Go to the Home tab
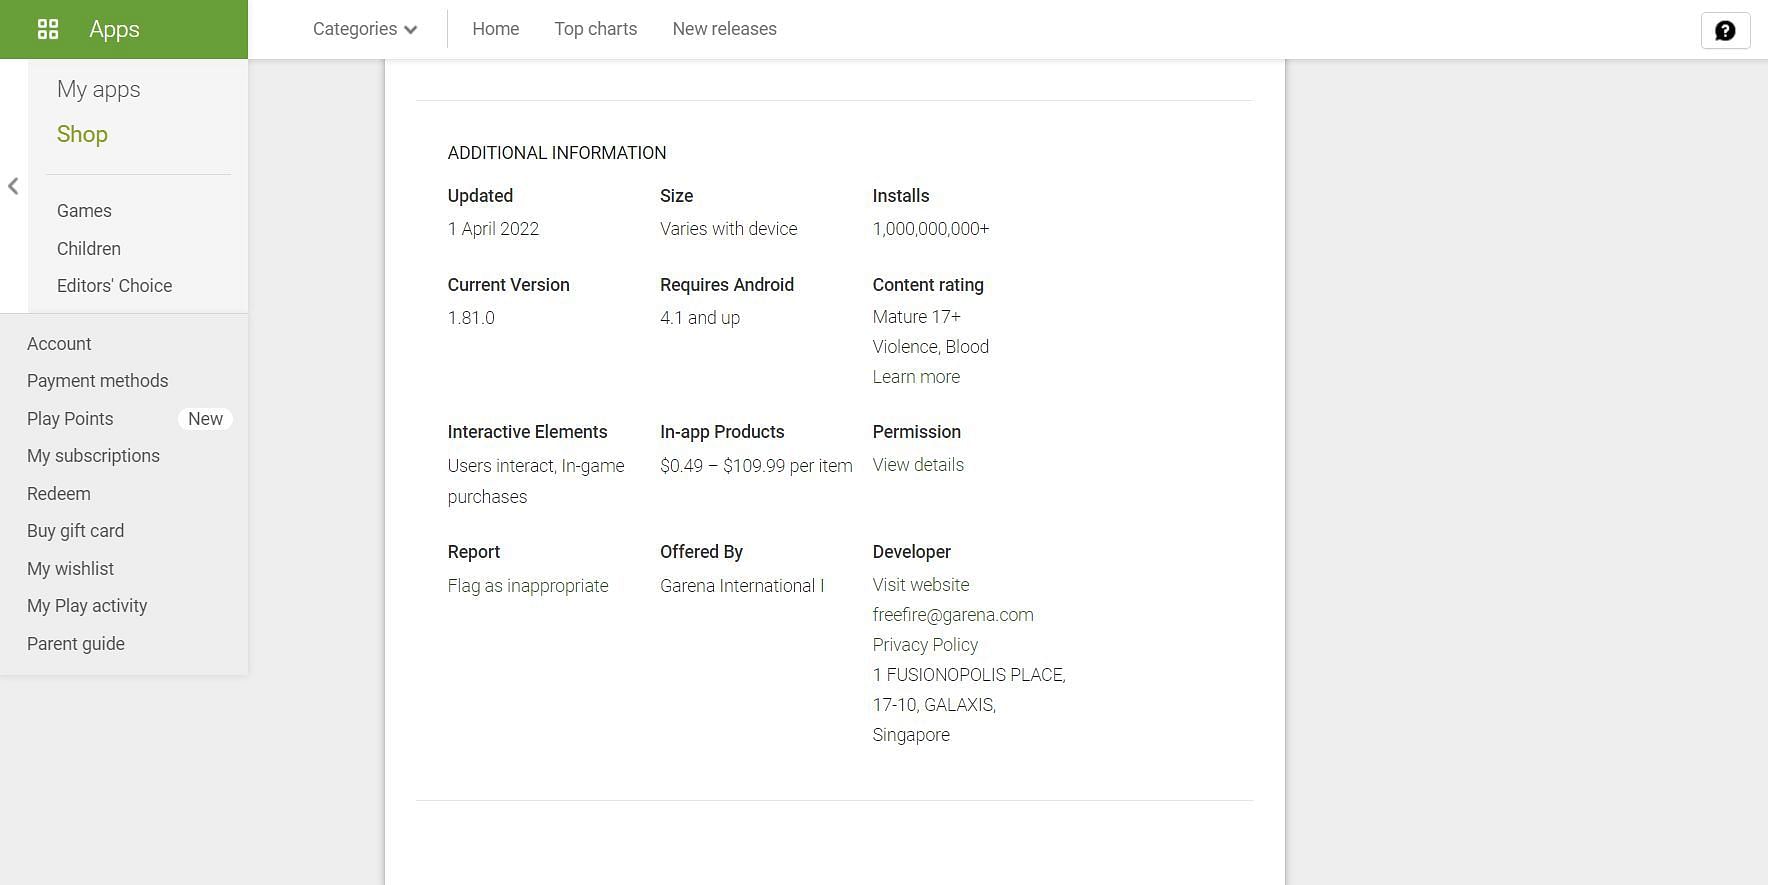Screen dimensions: 1768x885 pyautogui.click(x=495, y=29)
